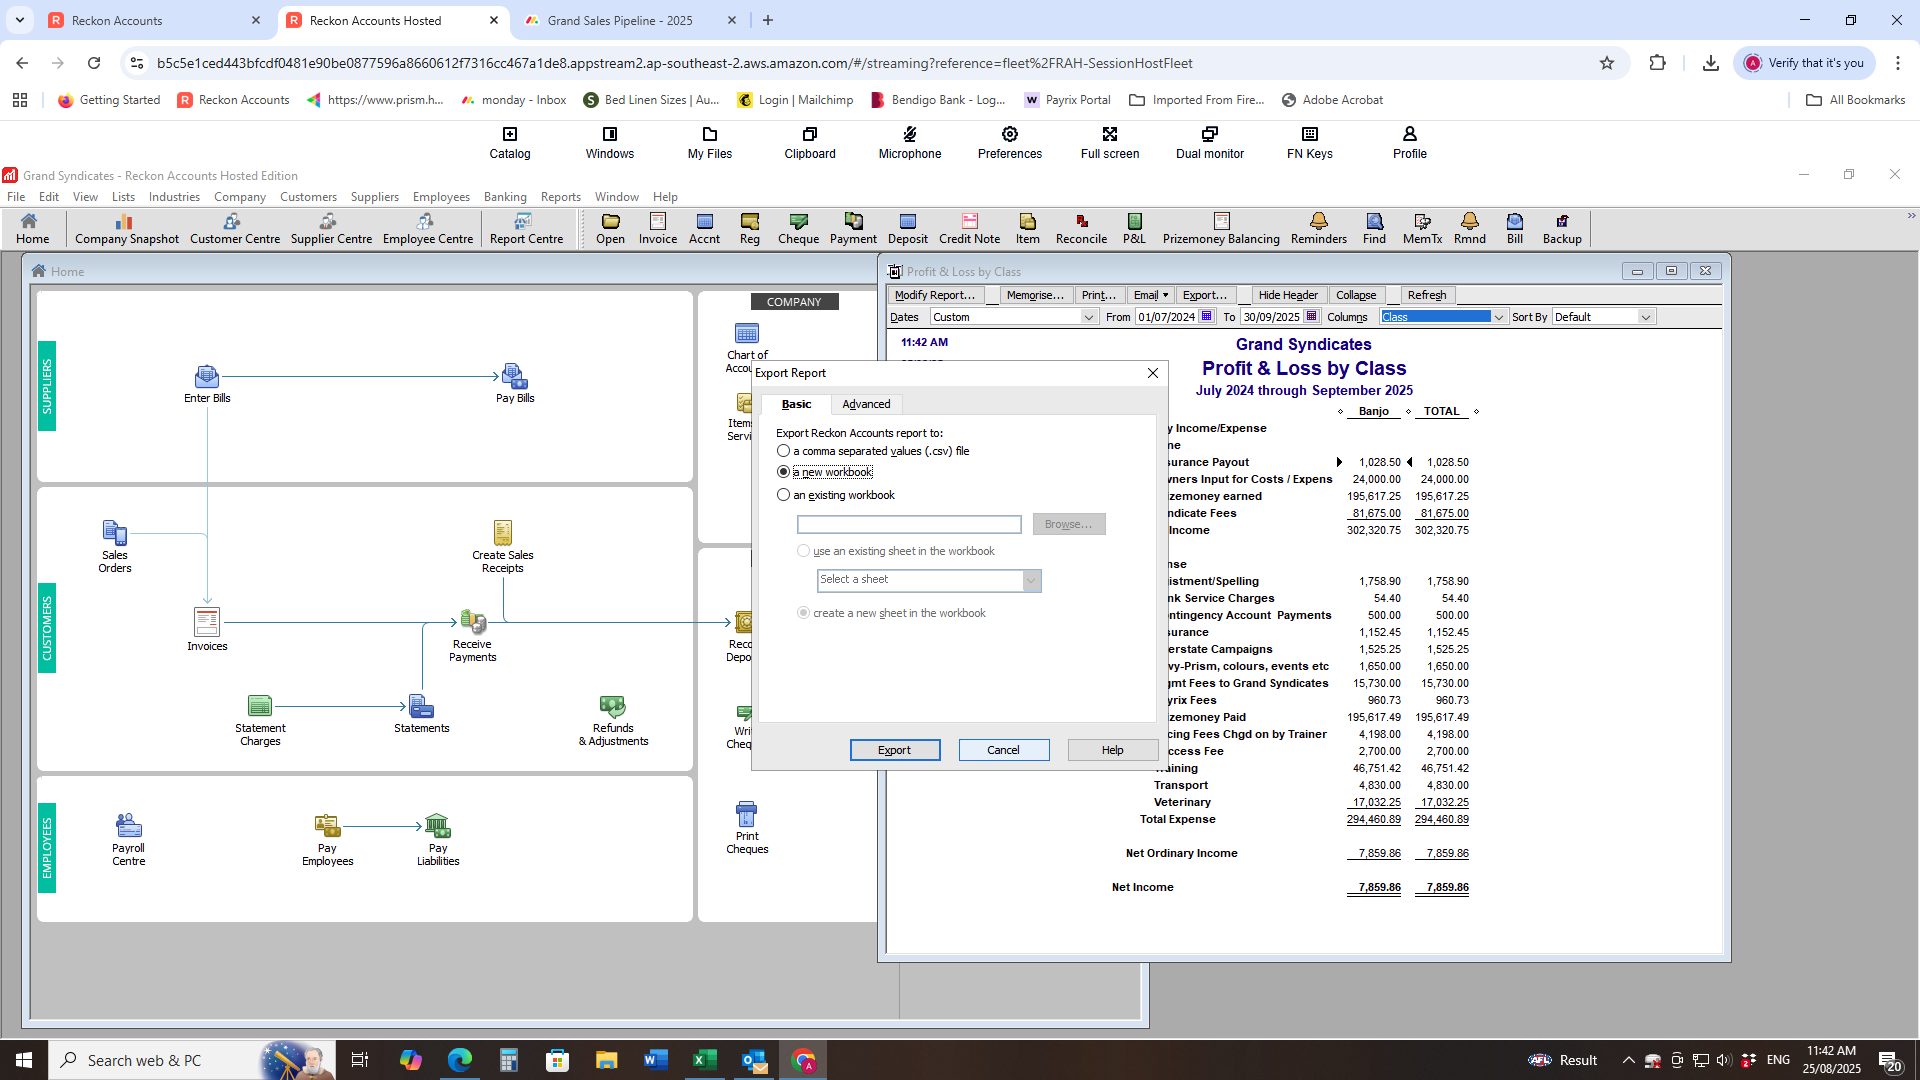Click the workbook file path field
The image size is (1920, 1080).
(909, 524)
